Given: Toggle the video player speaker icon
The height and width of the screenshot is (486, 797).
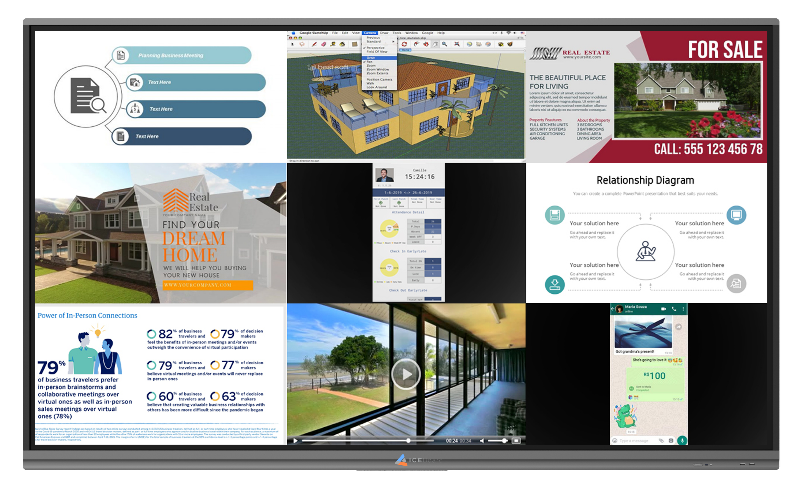Looking at the screenshot, I should [x=482, y=441].
